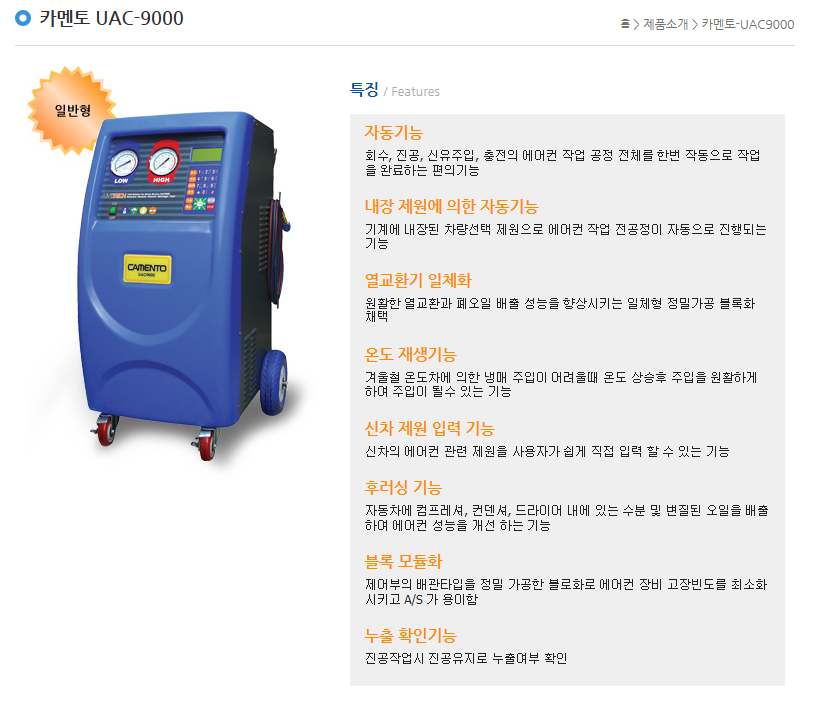Viewport: 814px width, 706px height.
Task: Click the blue circle bullet icon
Action: click(x=23, y=18)
